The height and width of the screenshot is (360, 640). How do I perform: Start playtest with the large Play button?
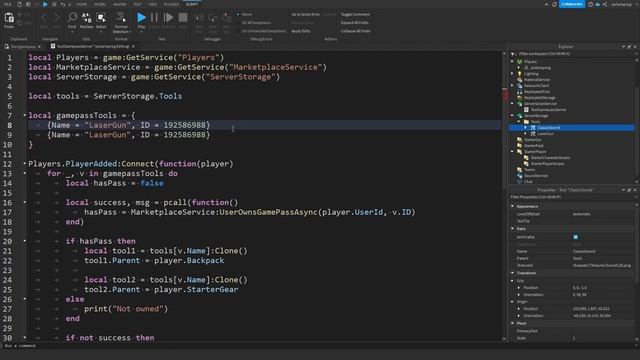[x=141, y=18]
